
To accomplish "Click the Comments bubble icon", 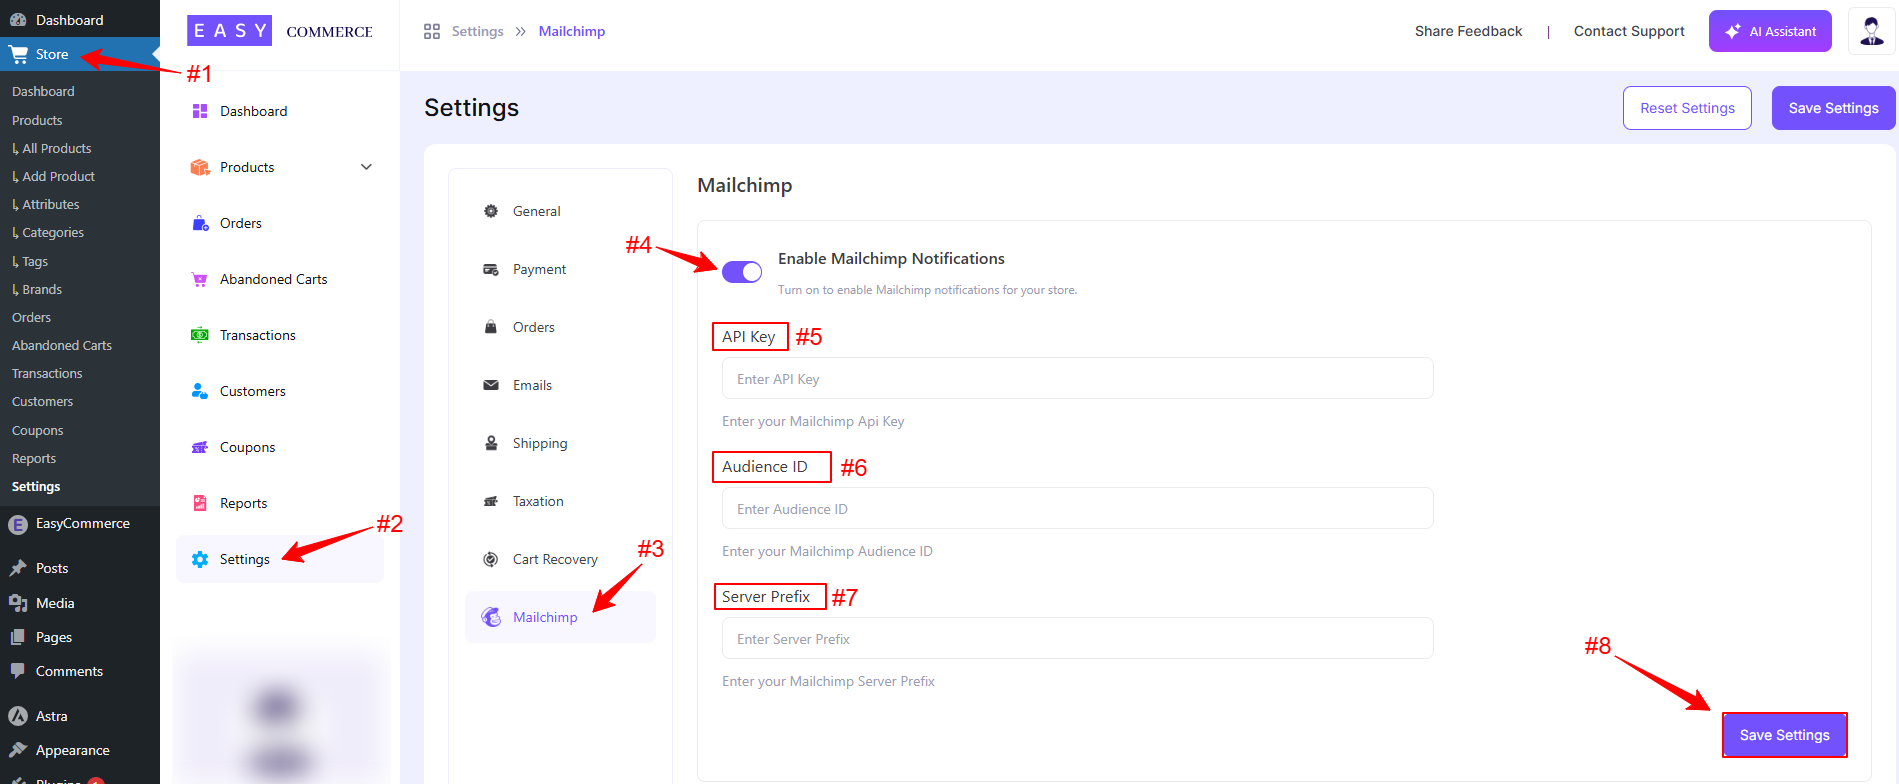I will (18, 671).
